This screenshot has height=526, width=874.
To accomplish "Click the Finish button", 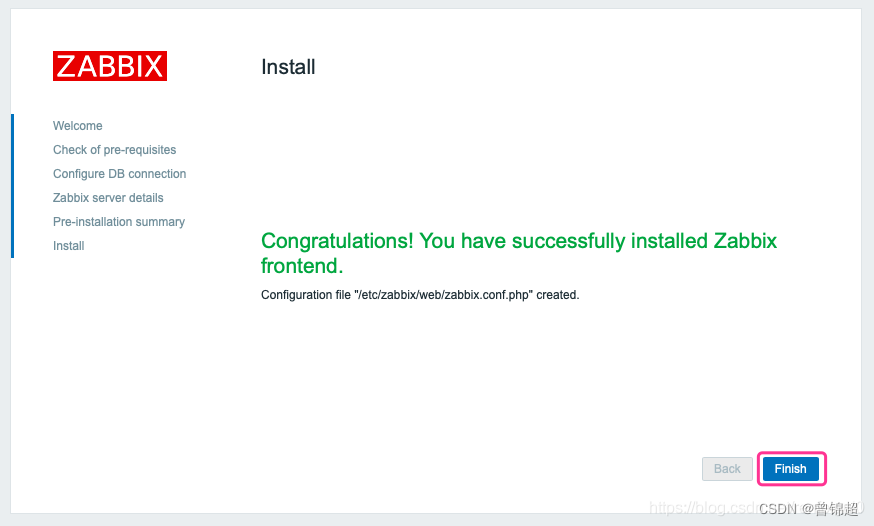I will (x=790, y=469).
